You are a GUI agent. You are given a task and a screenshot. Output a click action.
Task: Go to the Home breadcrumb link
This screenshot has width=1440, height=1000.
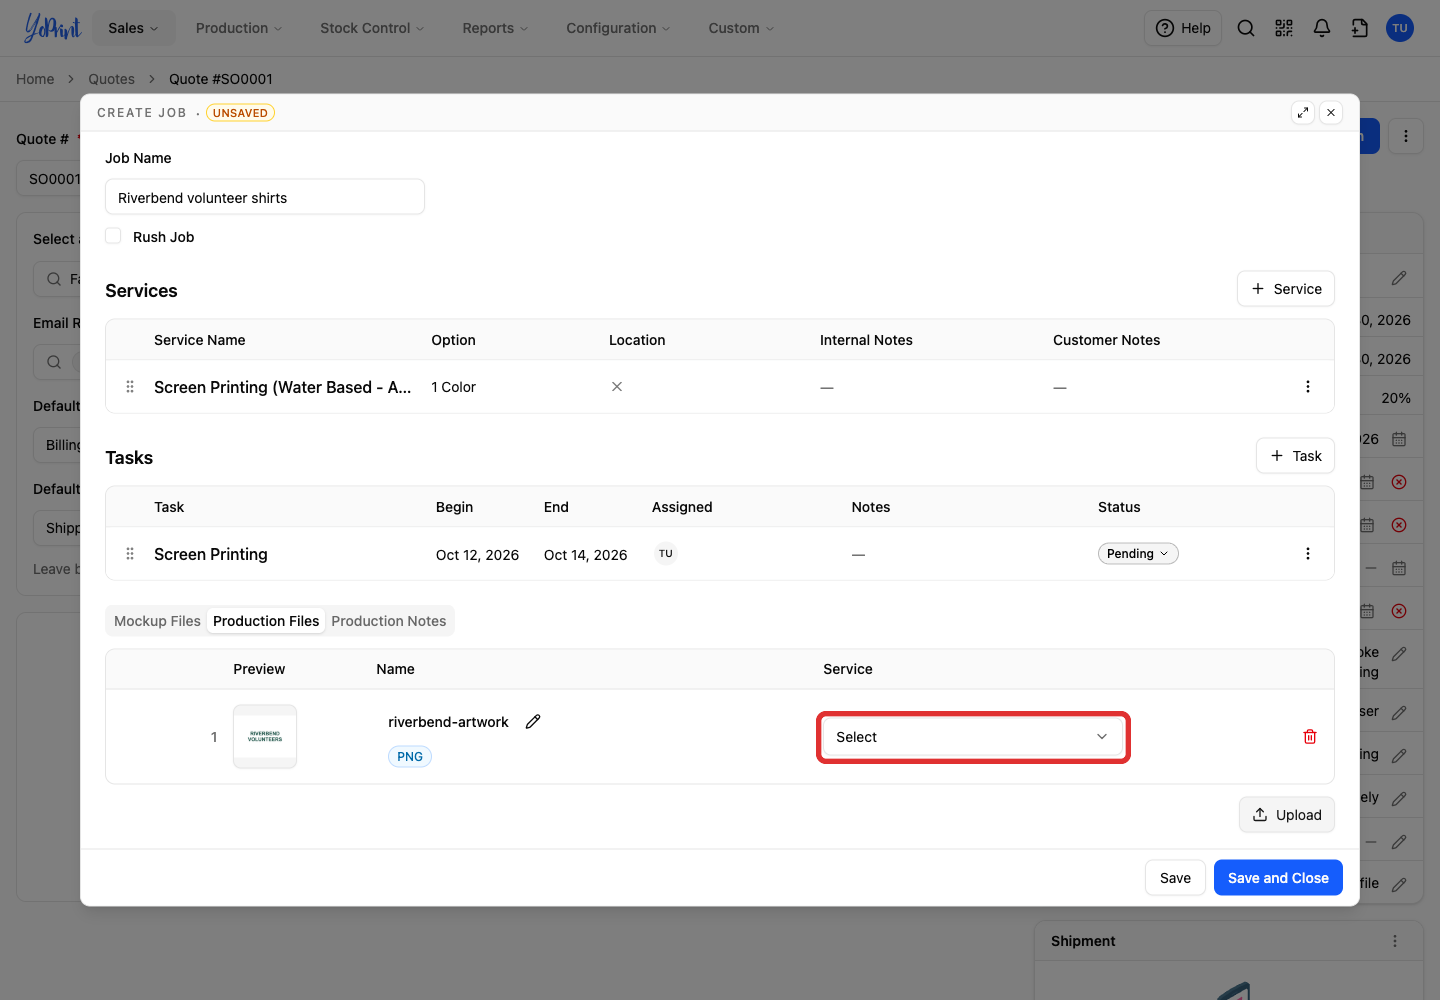point(35,79)
